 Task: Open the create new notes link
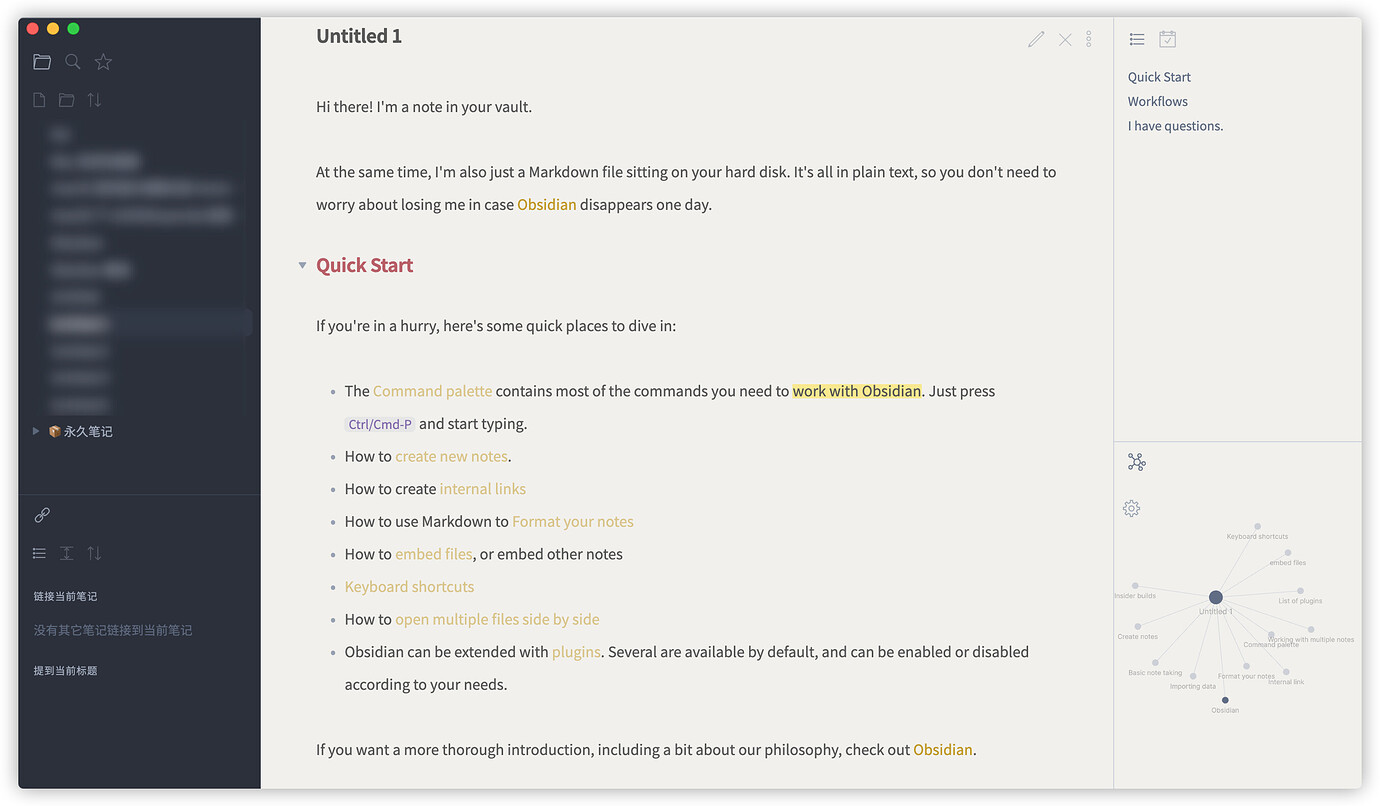click(451, 455)
